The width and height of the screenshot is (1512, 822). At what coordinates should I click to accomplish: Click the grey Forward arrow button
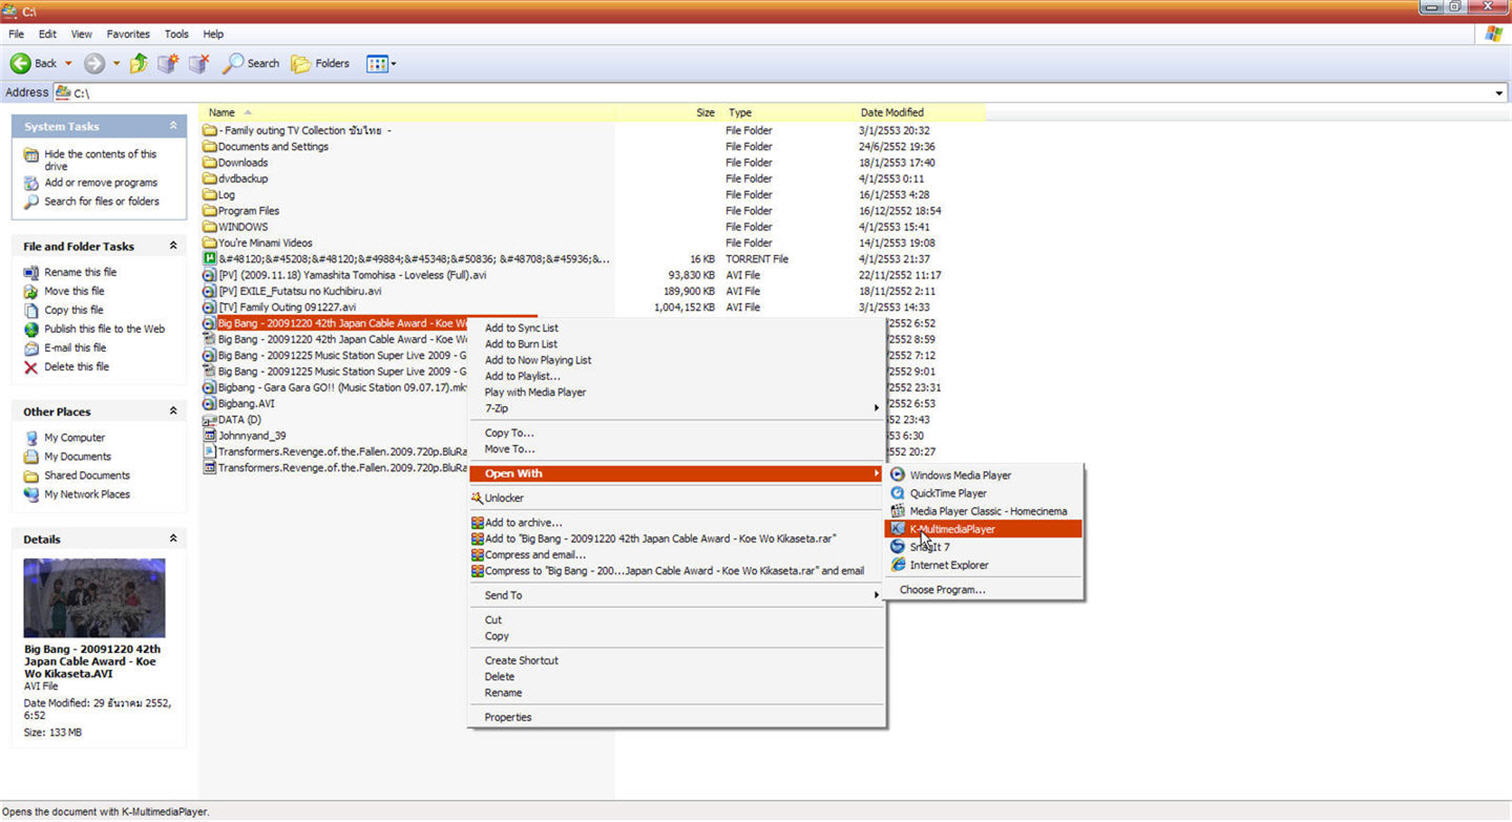94,63
